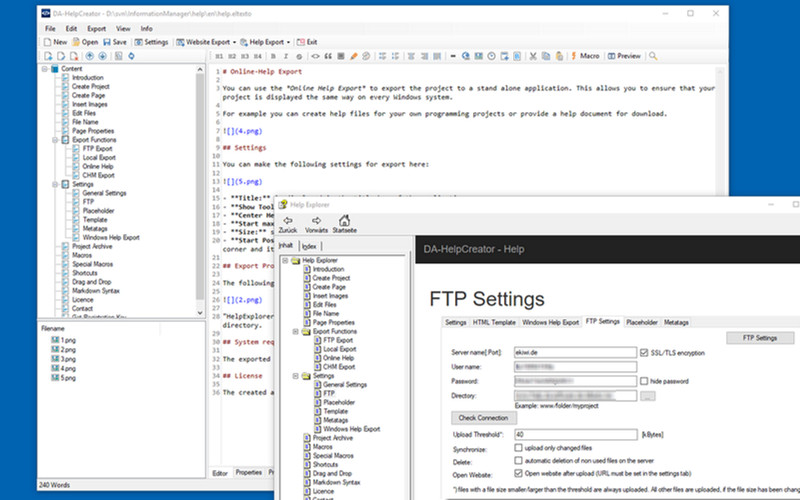Click the Zurück back arrow
This screenshot has height=500, width=800.
tap(288, 224)
